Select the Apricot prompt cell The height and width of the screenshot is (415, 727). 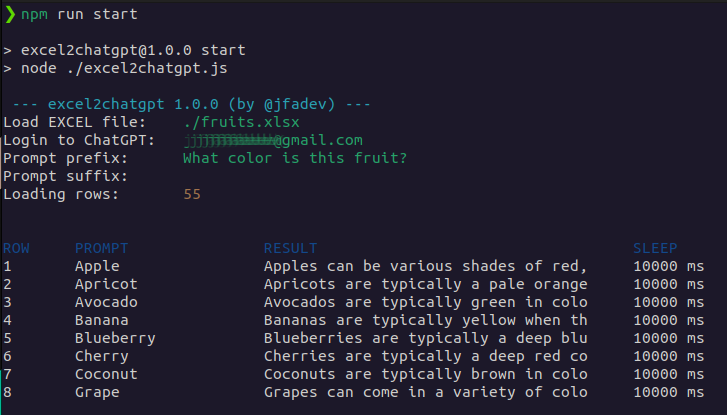(x=106, y=284)
